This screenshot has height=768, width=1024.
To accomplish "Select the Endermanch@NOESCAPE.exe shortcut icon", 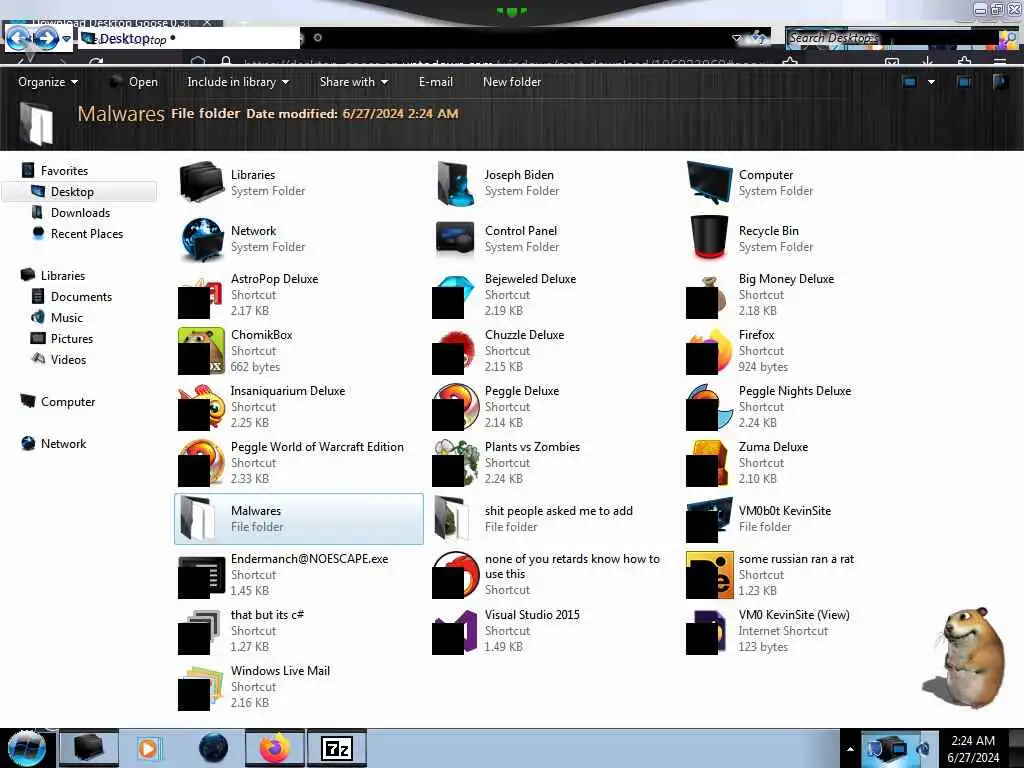I will tap(201, 577).
